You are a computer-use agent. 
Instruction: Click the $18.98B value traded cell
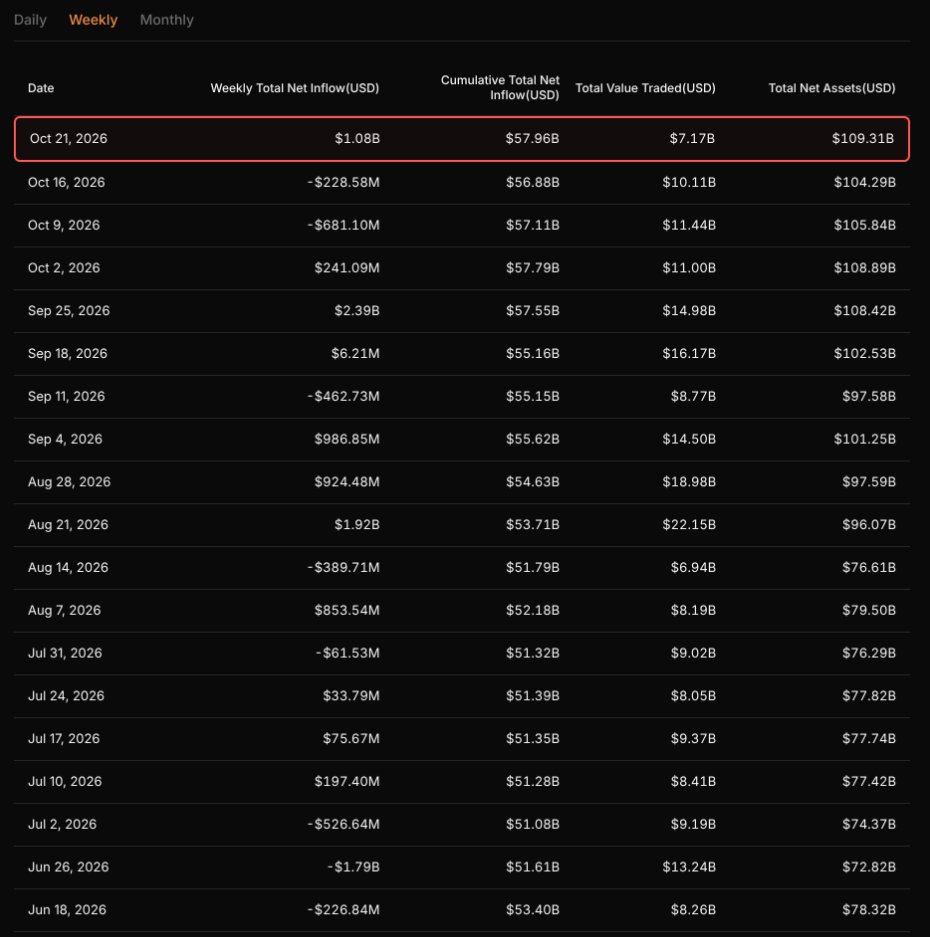[689, 482]
